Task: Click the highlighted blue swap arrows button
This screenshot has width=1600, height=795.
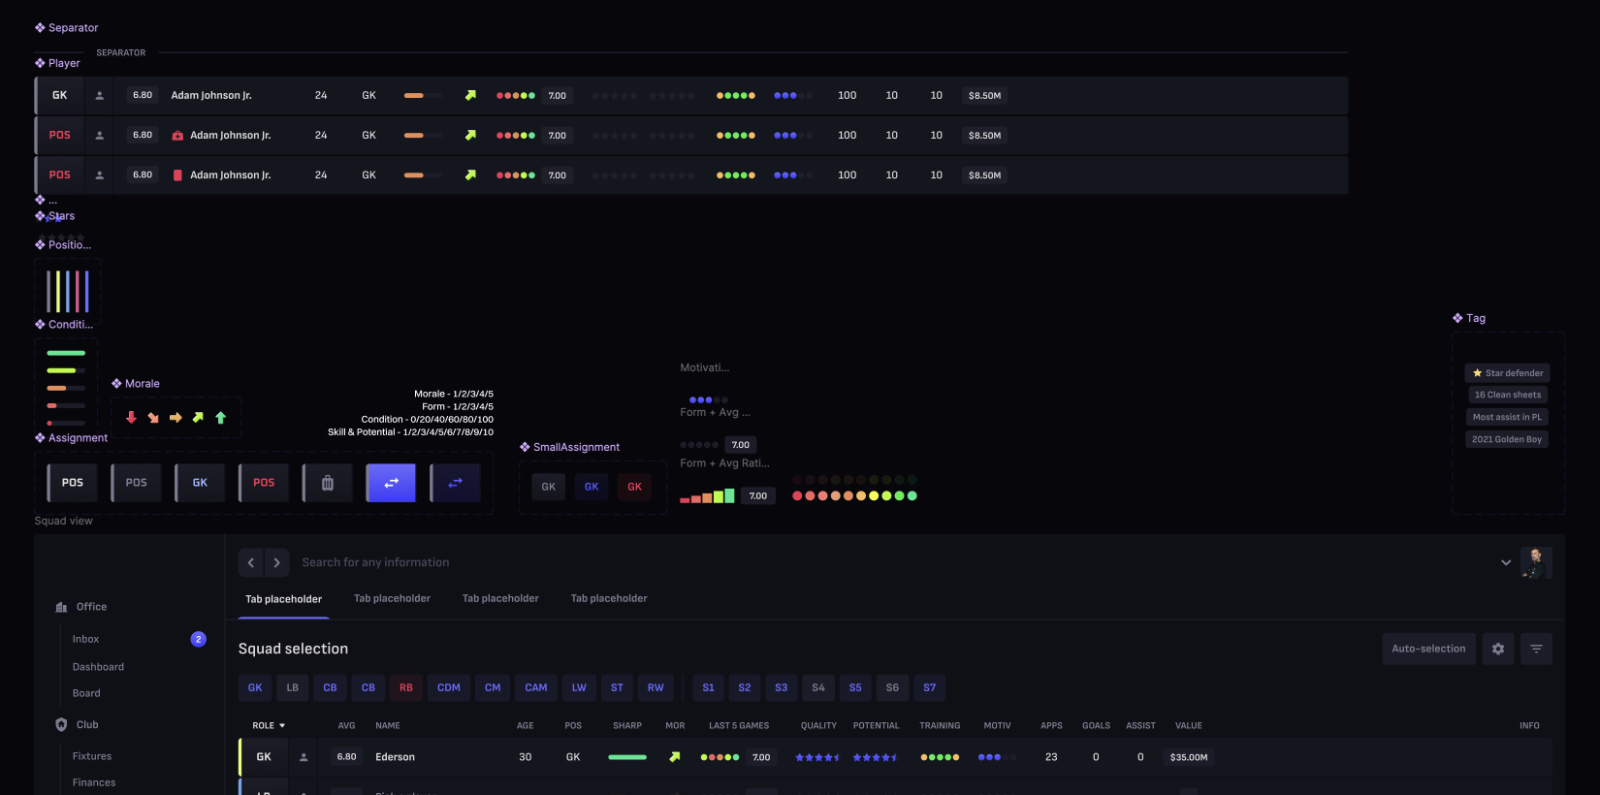Action: (x=391, y=483)
